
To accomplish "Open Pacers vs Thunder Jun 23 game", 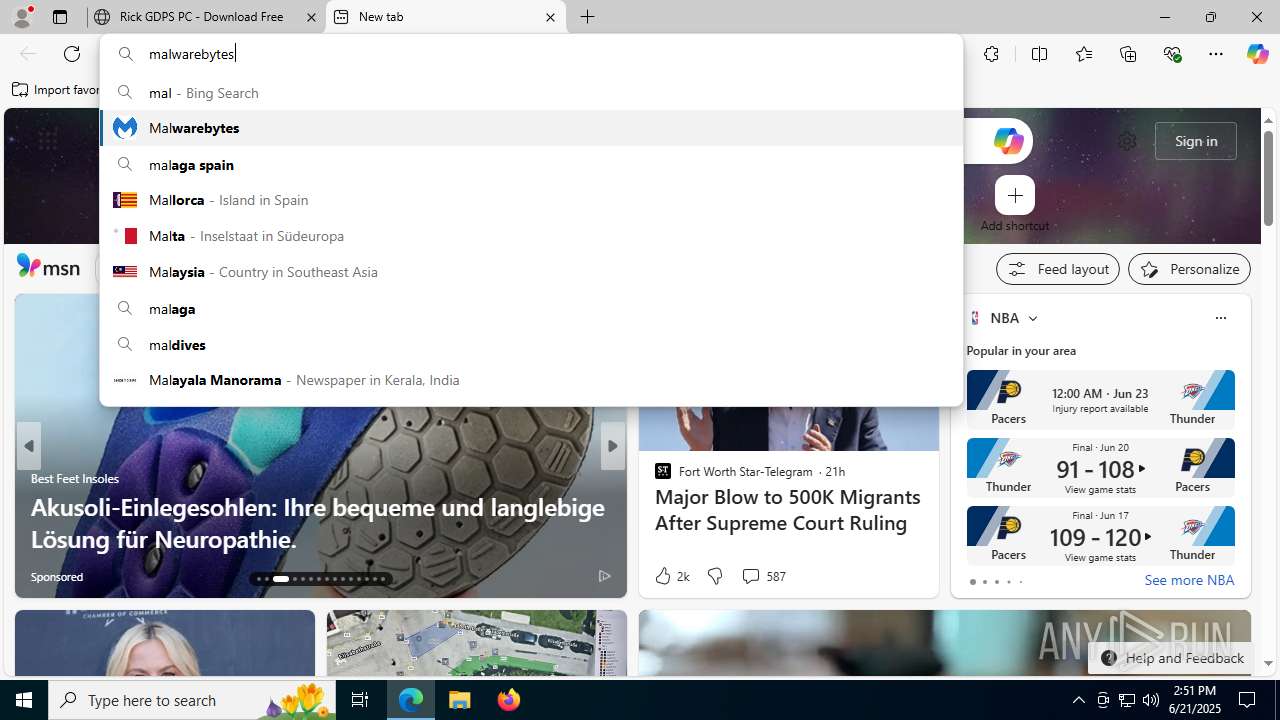I will (1100, 398).
